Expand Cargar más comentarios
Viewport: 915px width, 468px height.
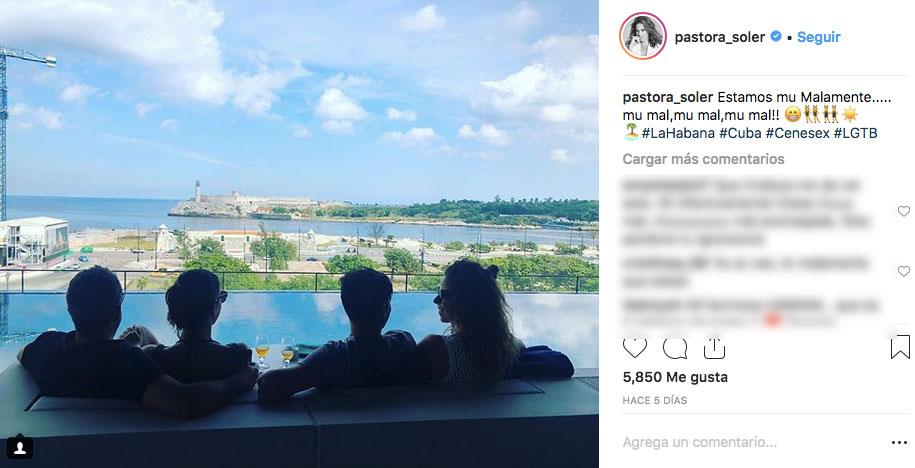(x=703, y=159)
